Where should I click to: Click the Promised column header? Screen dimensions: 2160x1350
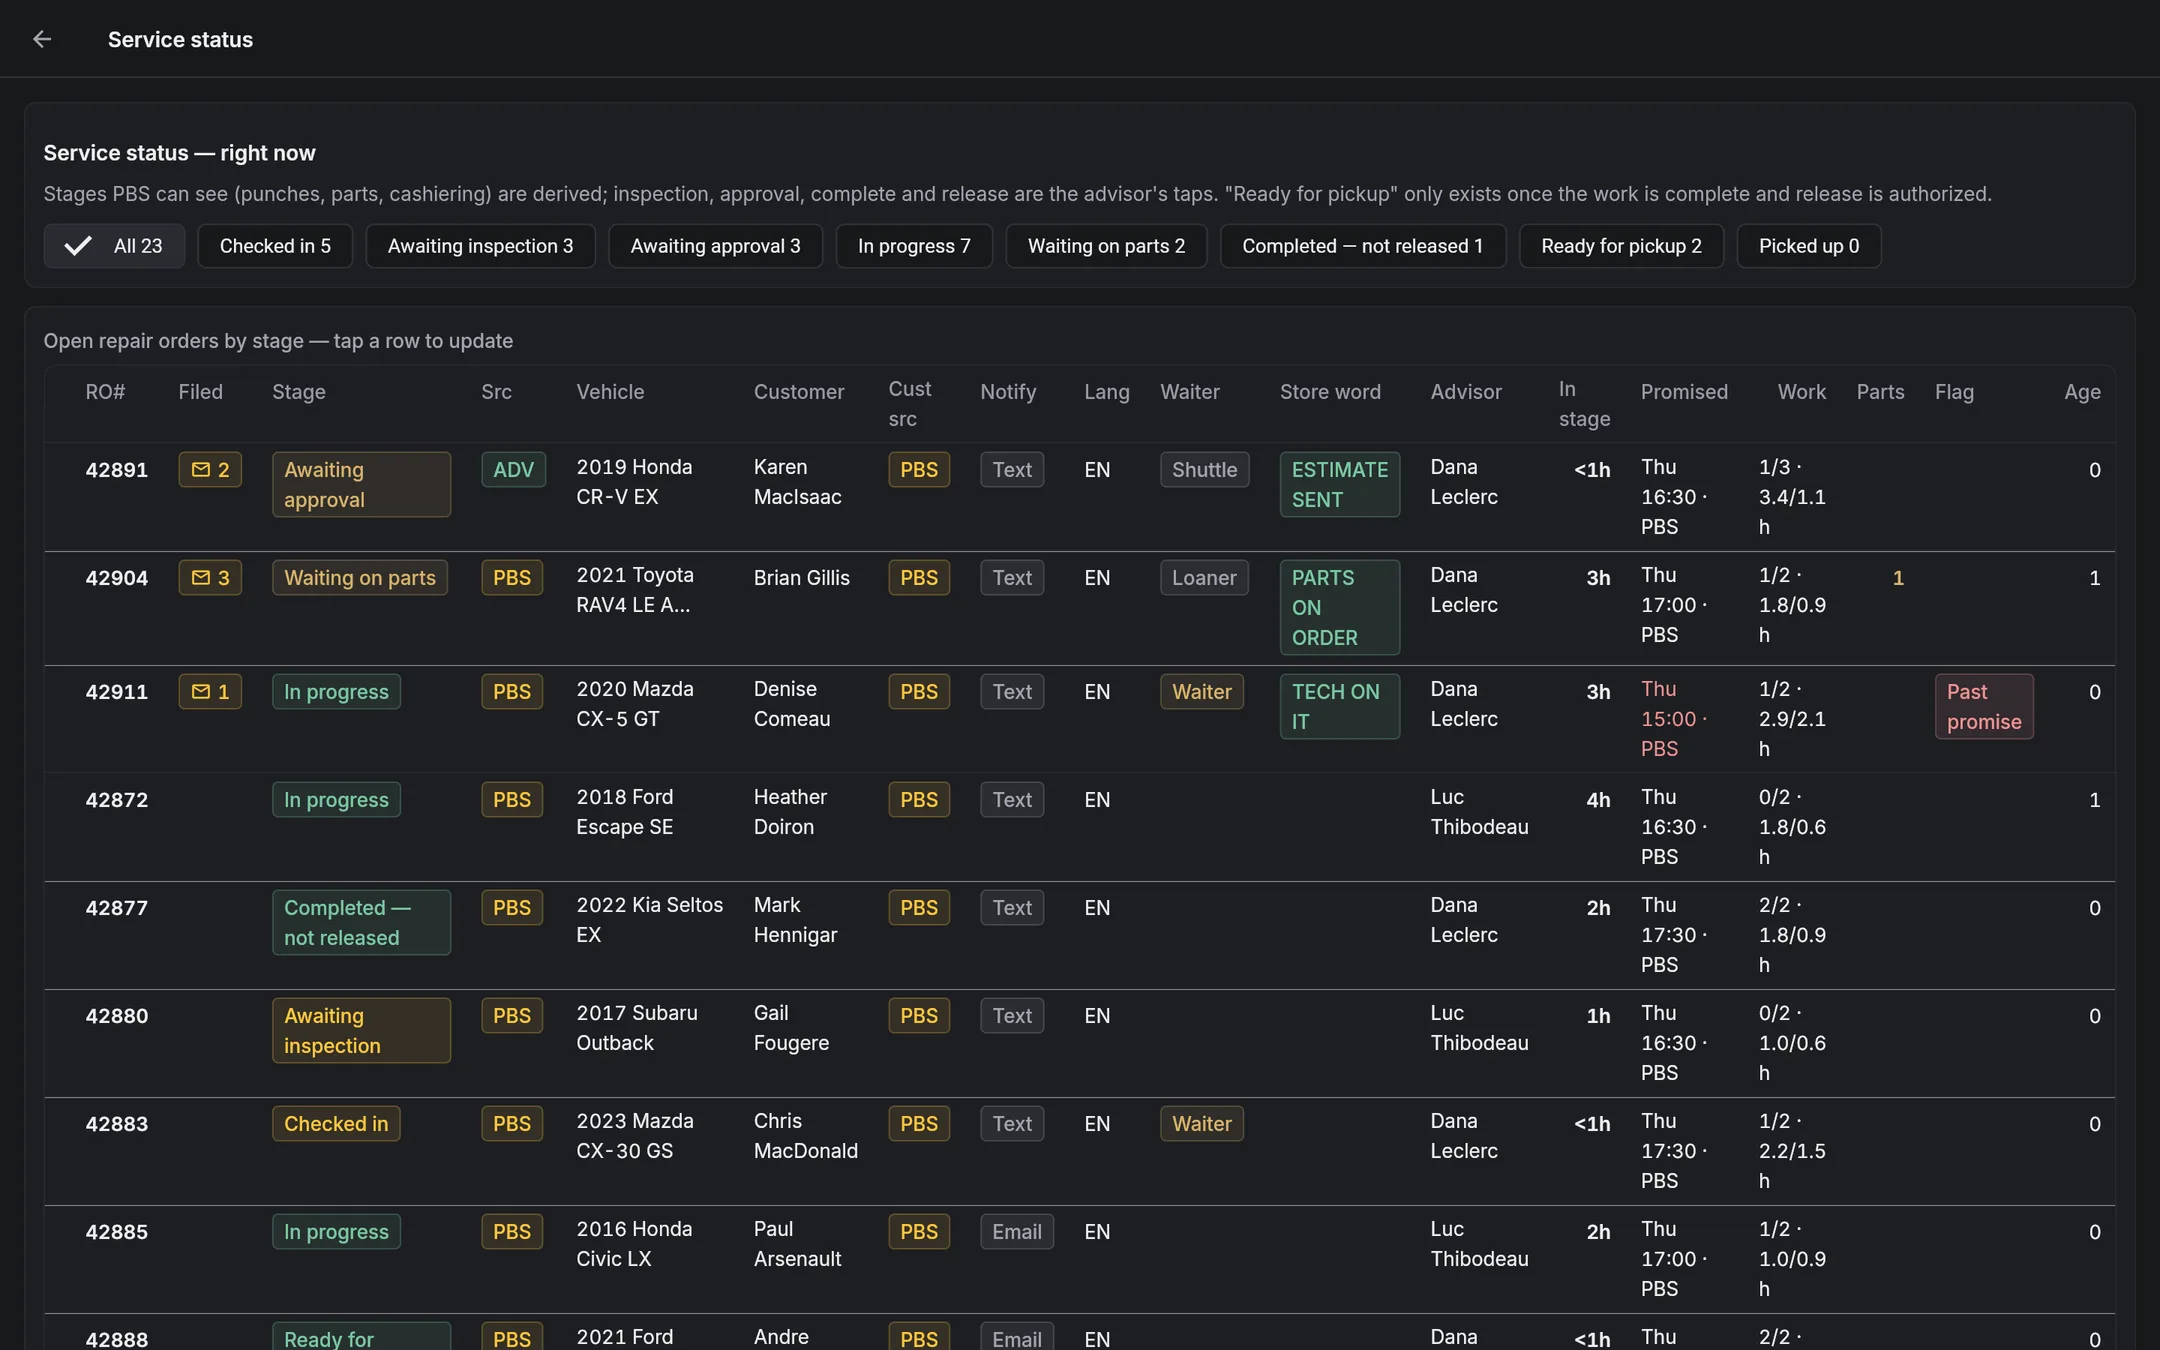[1684, 392]
